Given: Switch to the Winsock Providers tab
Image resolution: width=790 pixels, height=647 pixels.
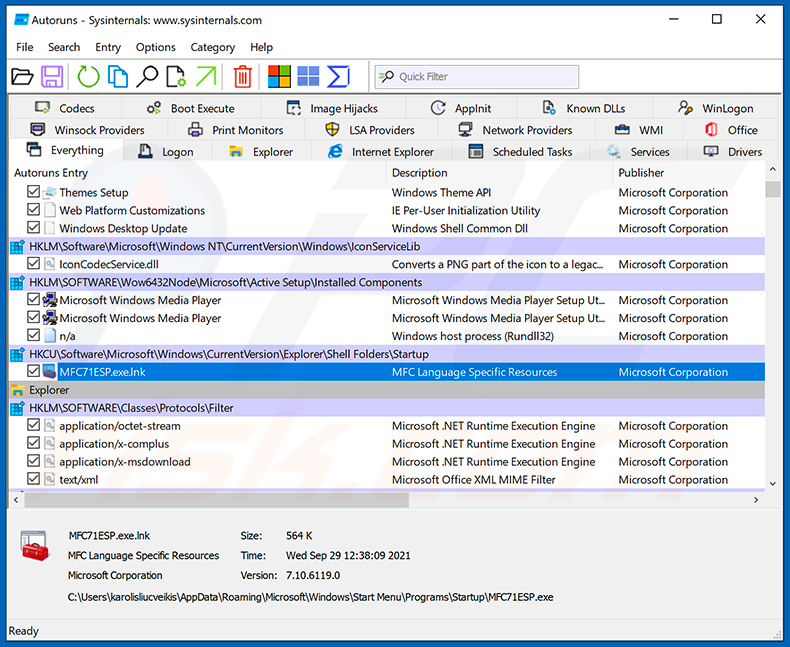Looking at the screenshot, I should 88,130.
